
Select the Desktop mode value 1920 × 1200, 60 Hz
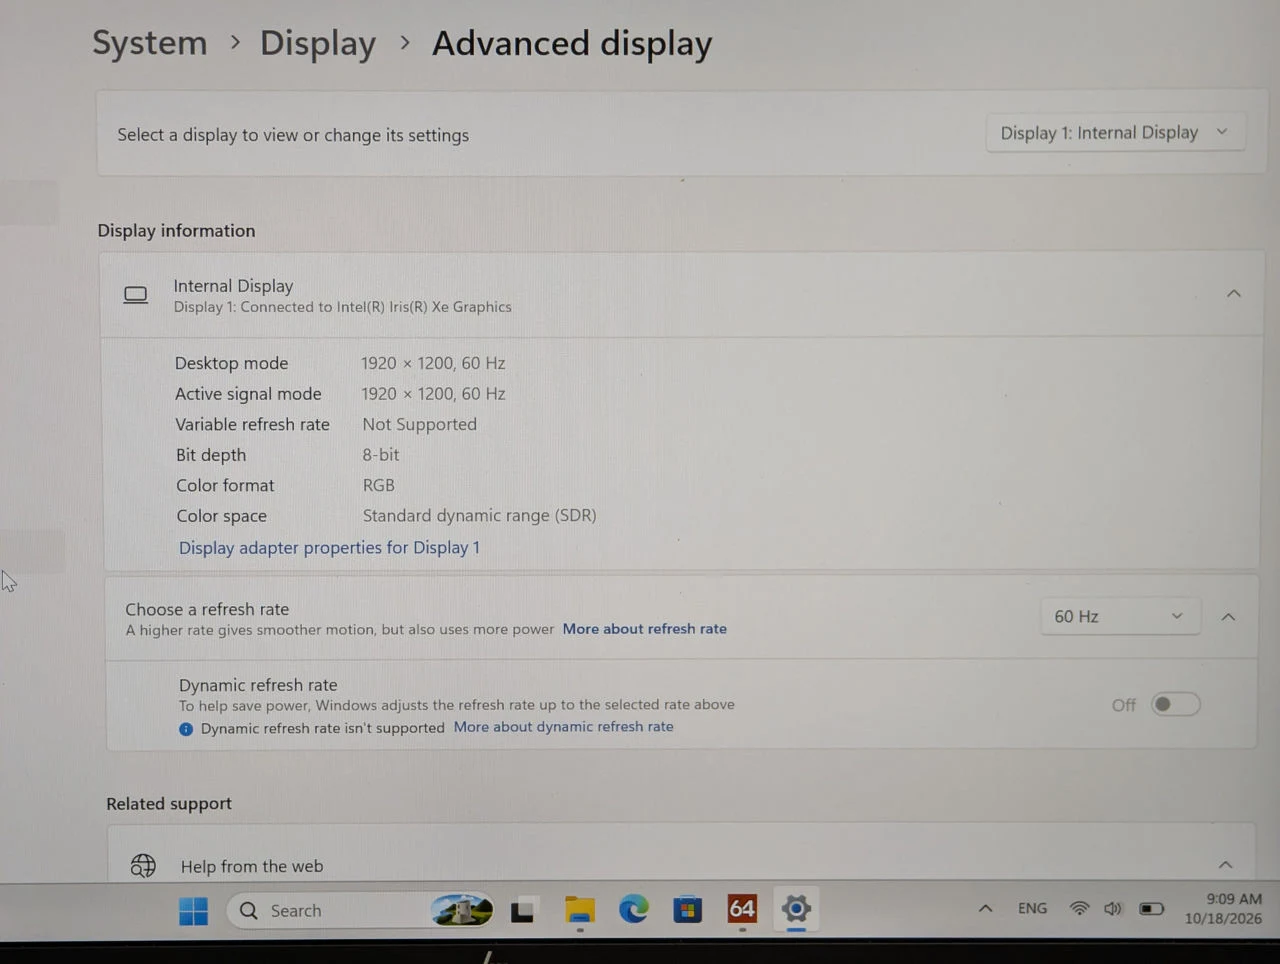(433, 363)
